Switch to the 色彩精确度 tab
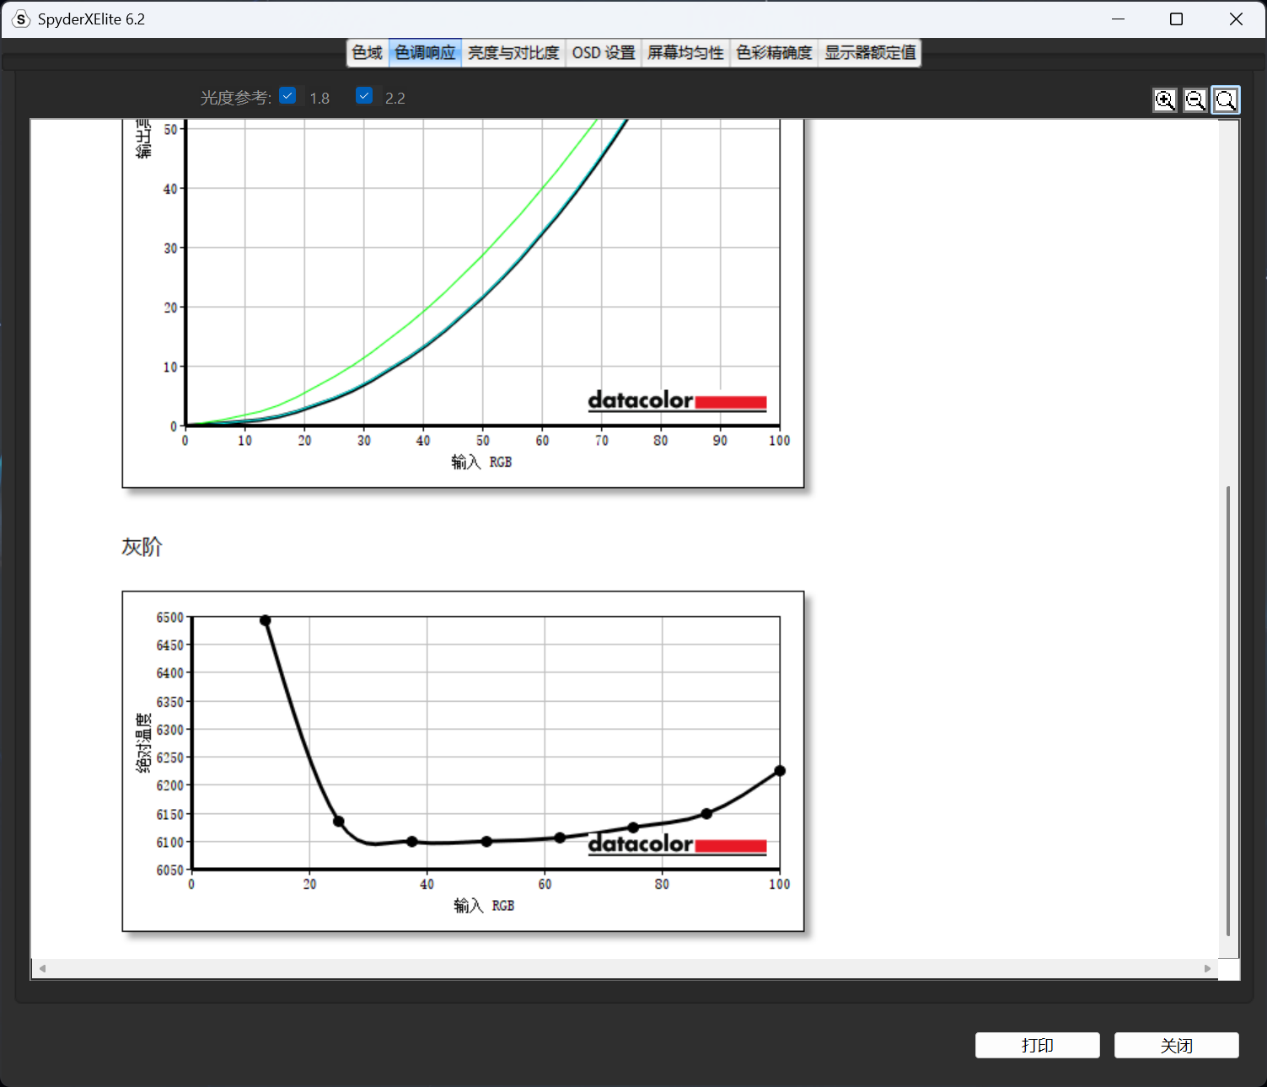This screenshot has width=1267, height=1087. coord(774,53)
